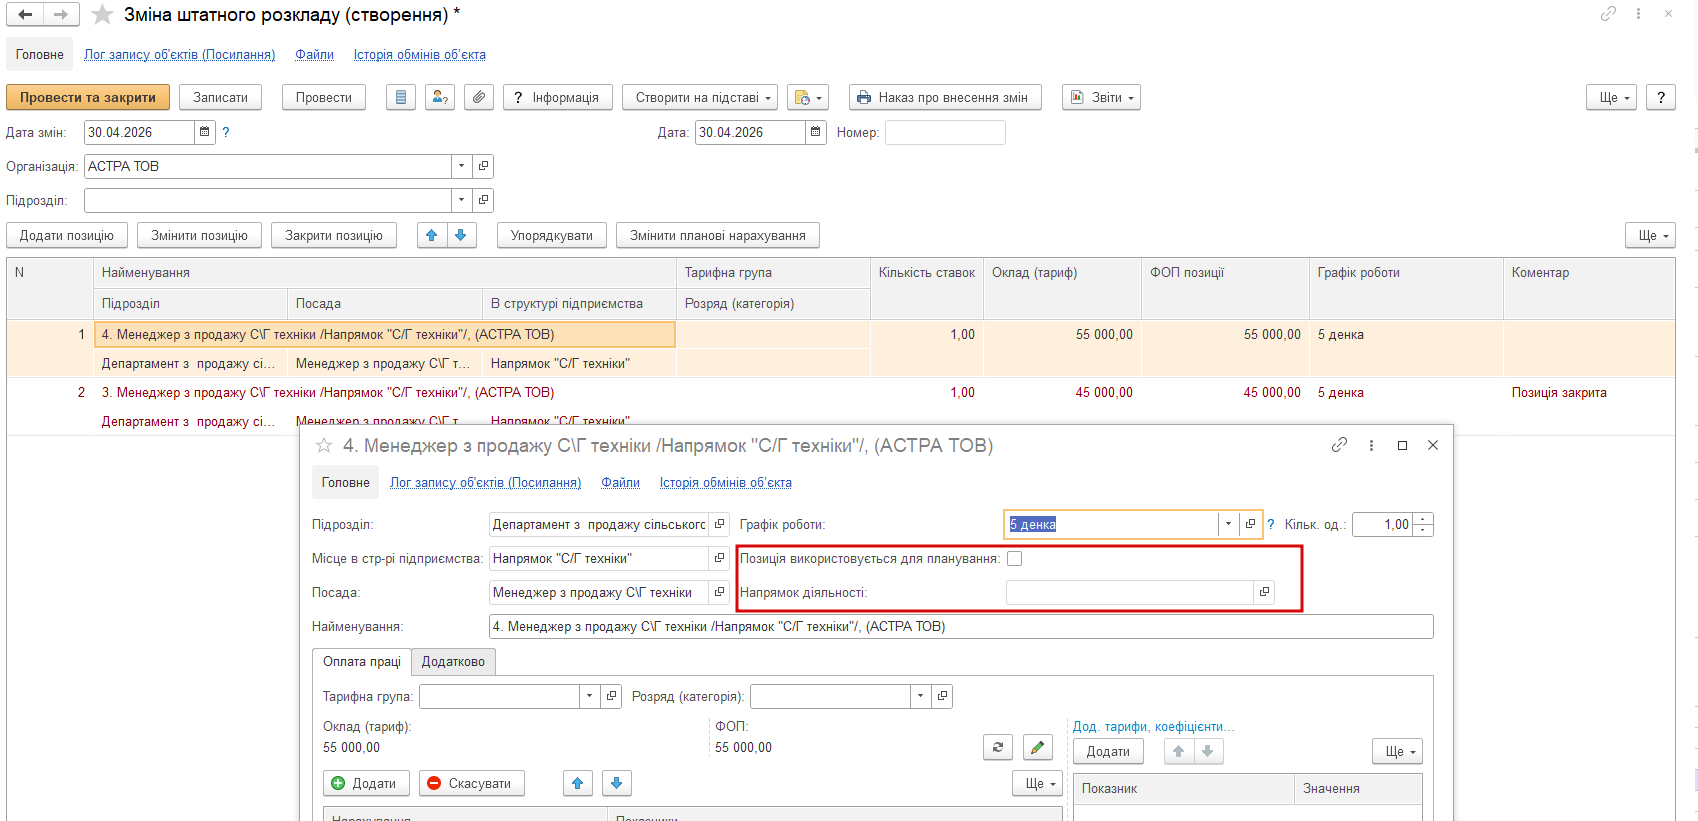Click the refresh icon next to ФОП
The height and width of the screenshot is (821, 1698).
point(998,747)
